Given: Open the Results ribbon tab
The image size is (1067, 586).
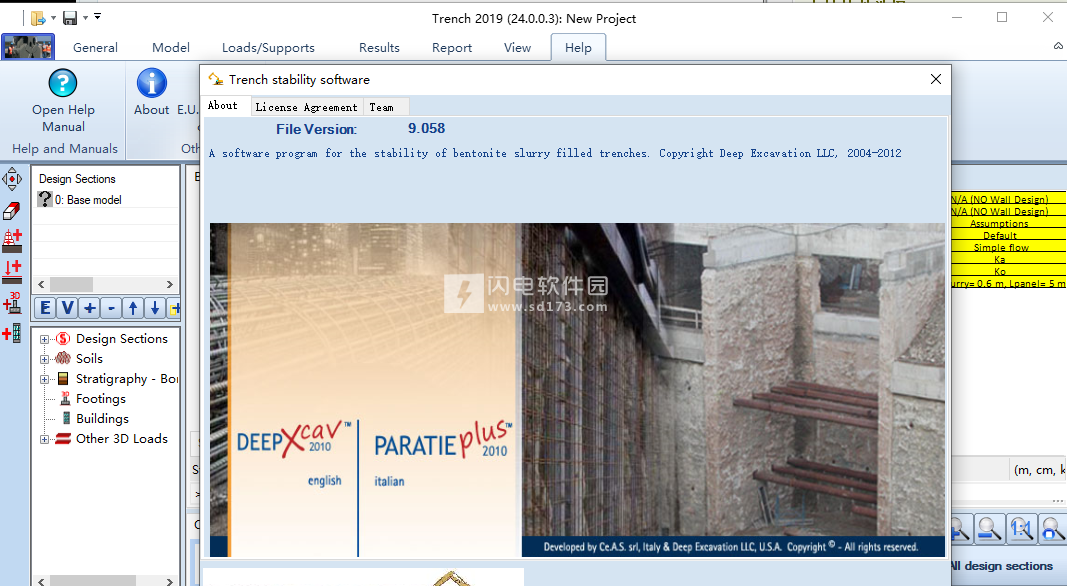Looking at the screenshot, I should click(x=379, y=48).
